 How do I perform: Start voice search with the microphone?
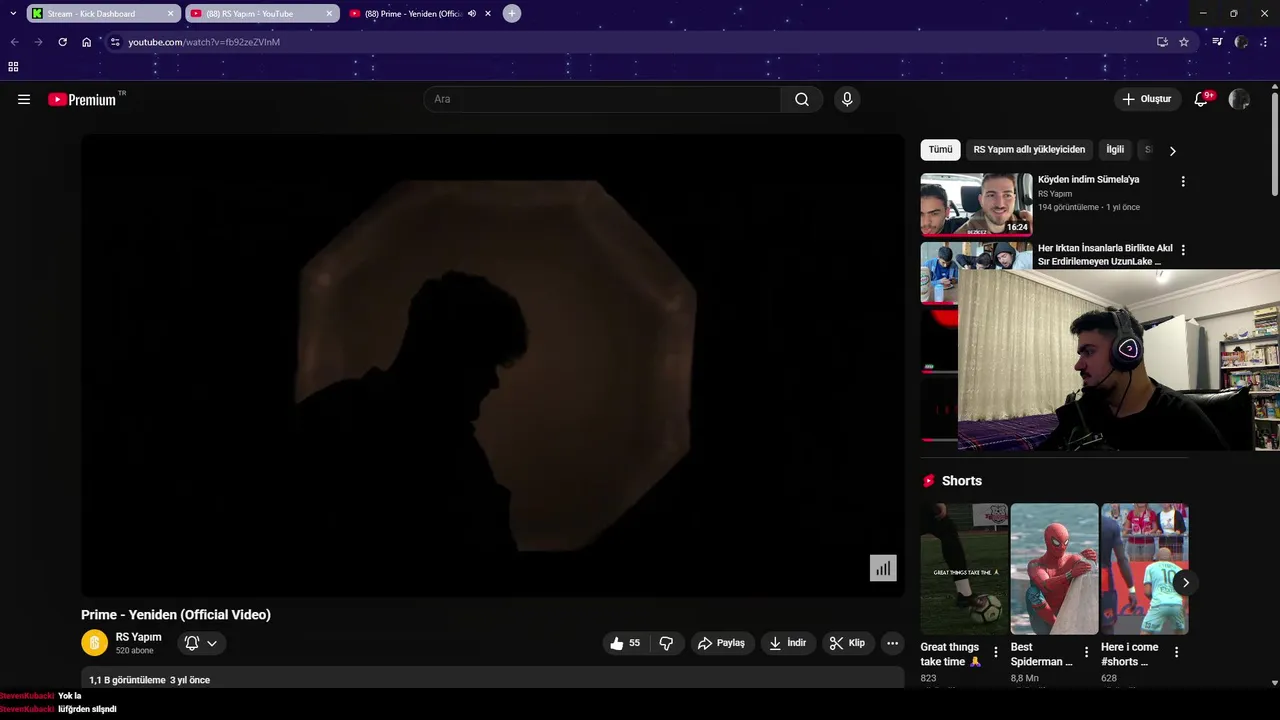[x=847, y=99]
